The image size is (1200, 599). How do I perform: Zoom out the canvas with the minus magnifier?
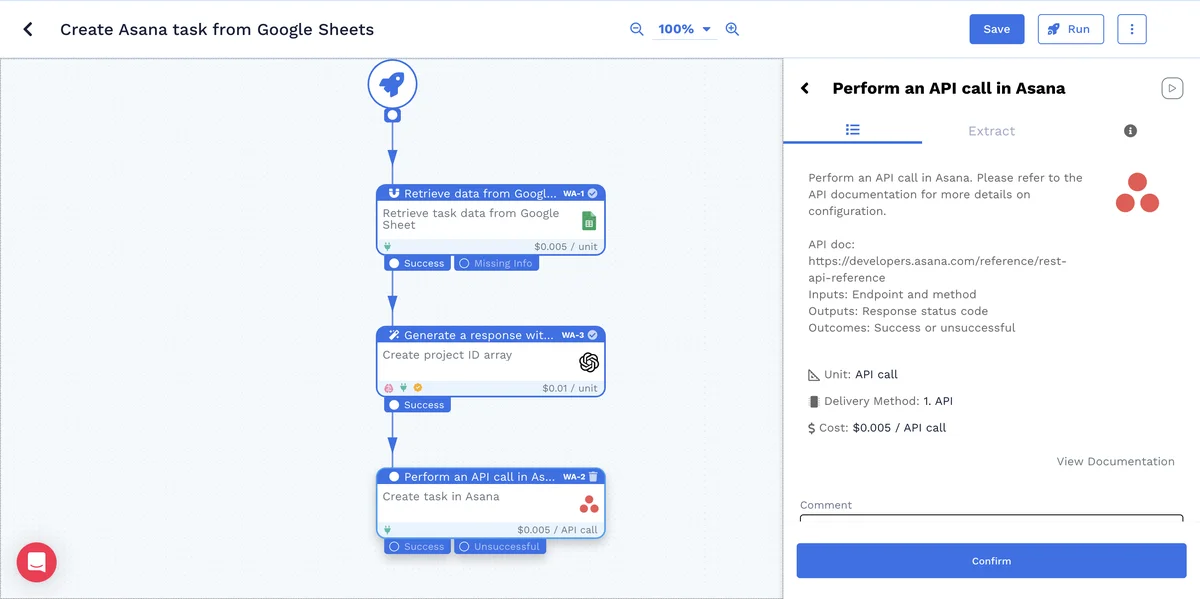point(636,30)
